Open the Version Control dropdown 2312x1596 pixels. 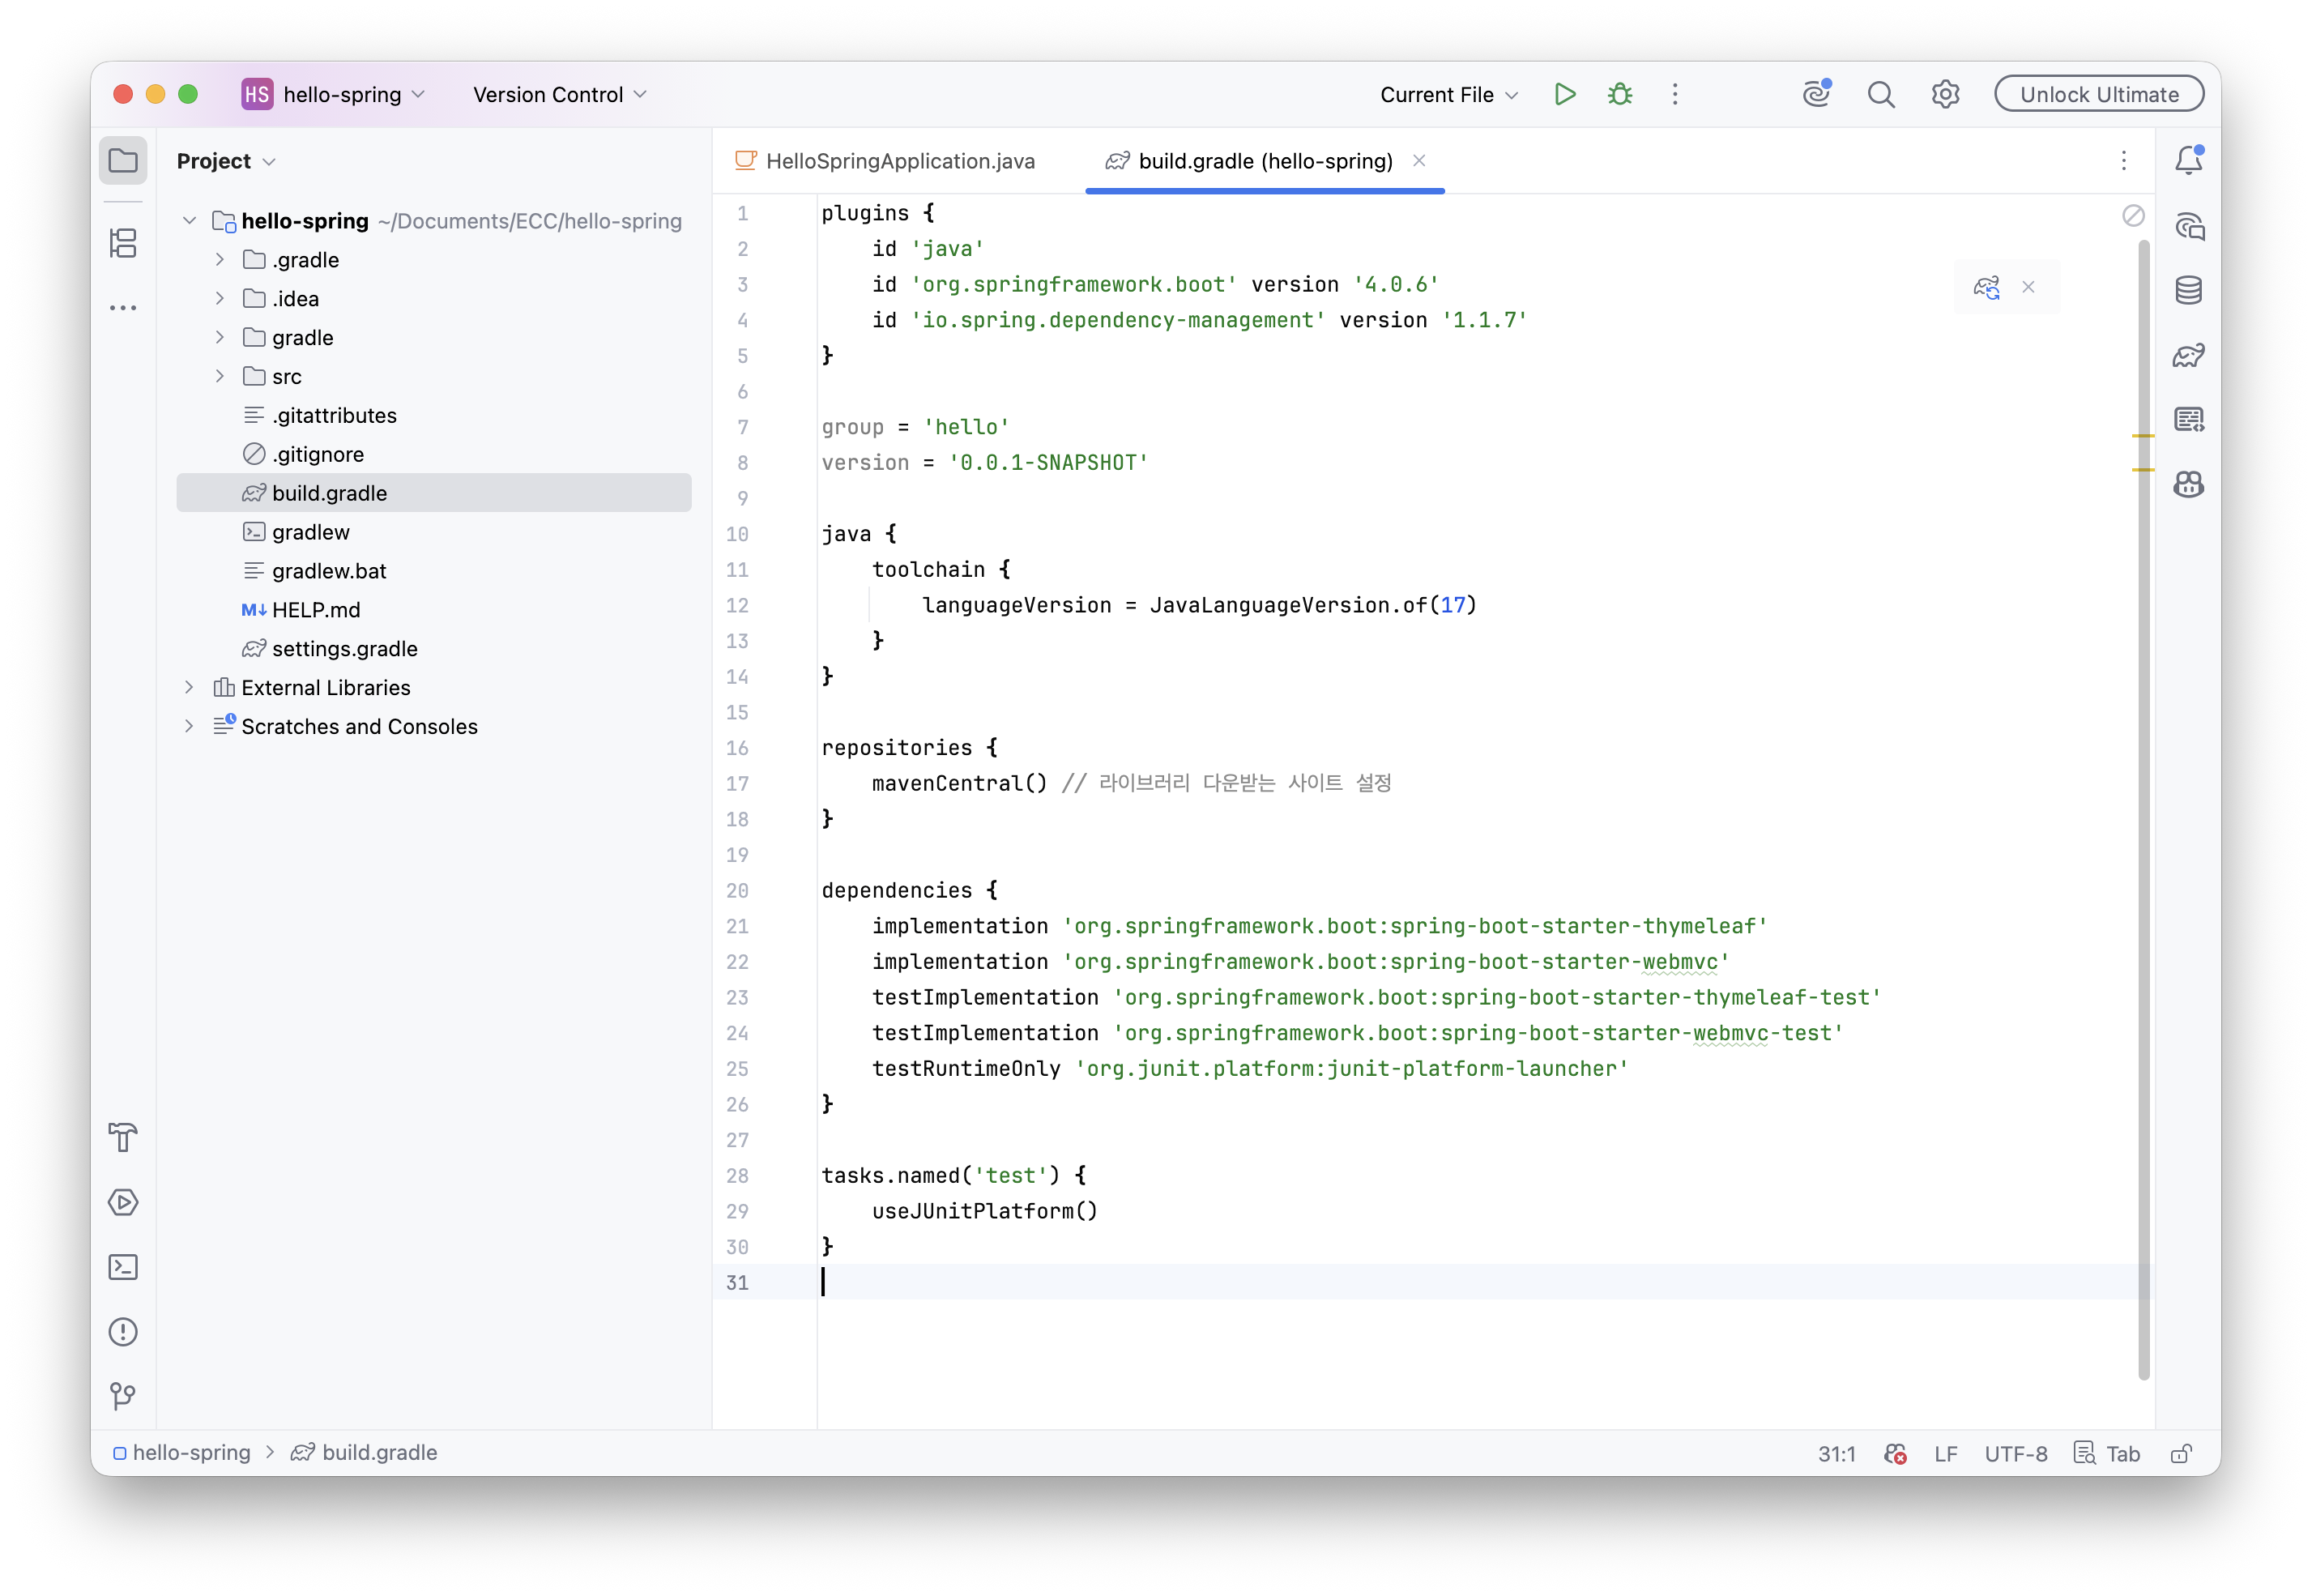[560, 94]
